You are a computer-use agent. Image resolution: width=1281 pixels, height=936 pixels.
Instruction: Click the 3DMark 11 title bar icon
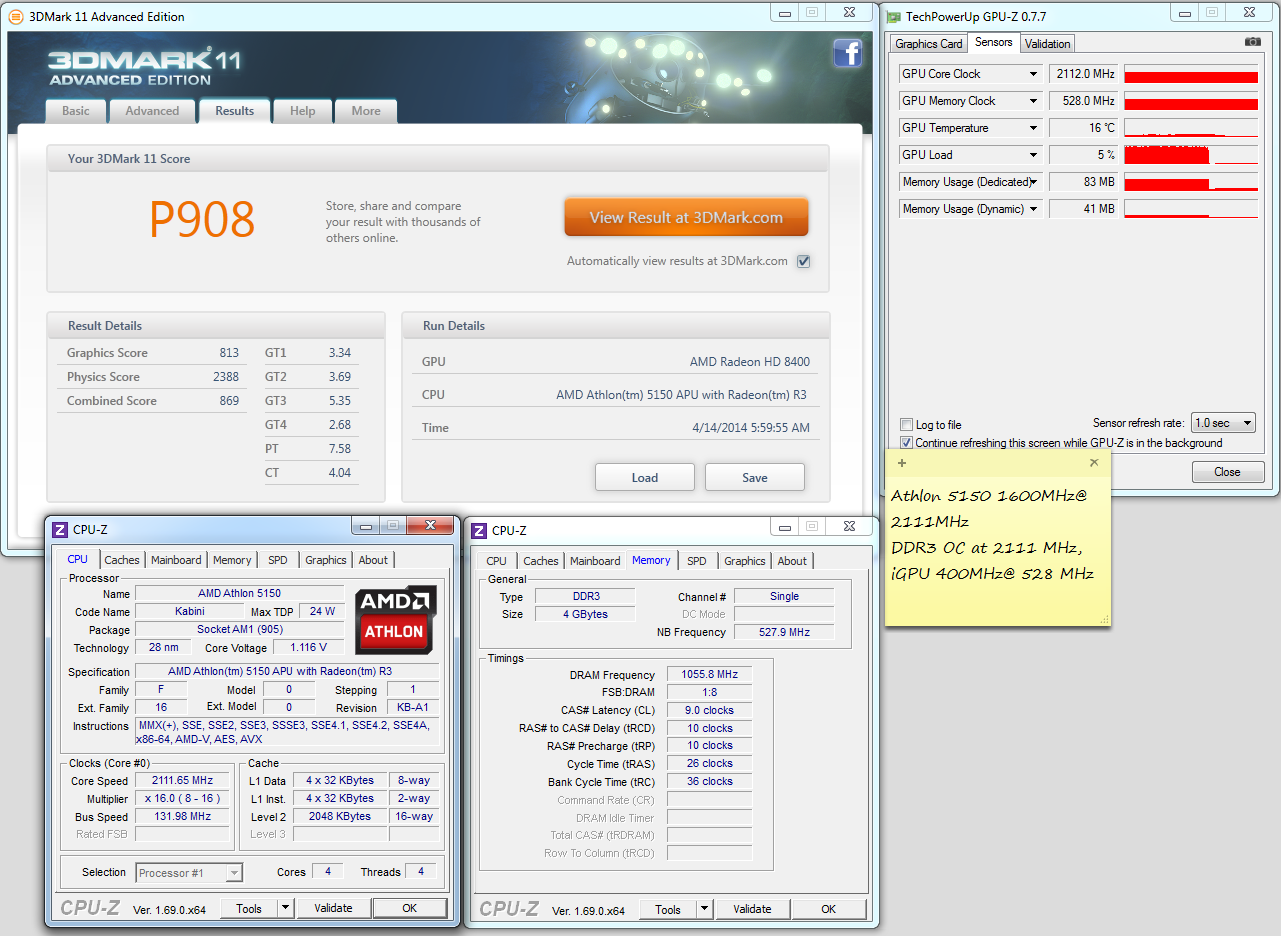pyautogui.click(x=15, y=16)
